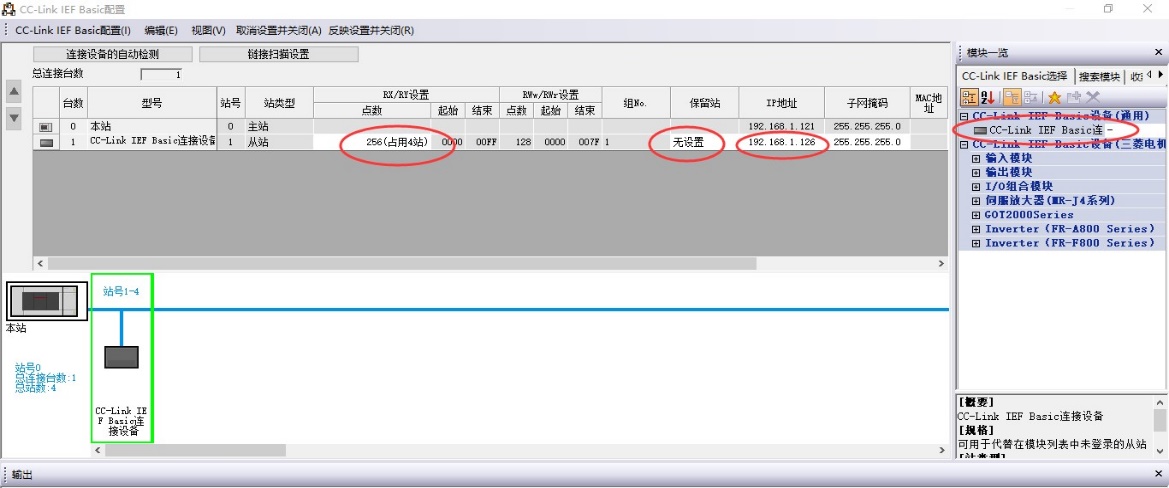This screenshot has height=488, width=1169.
Task: Click the delete X icon in module toolbar
Action: point(1093,97)
